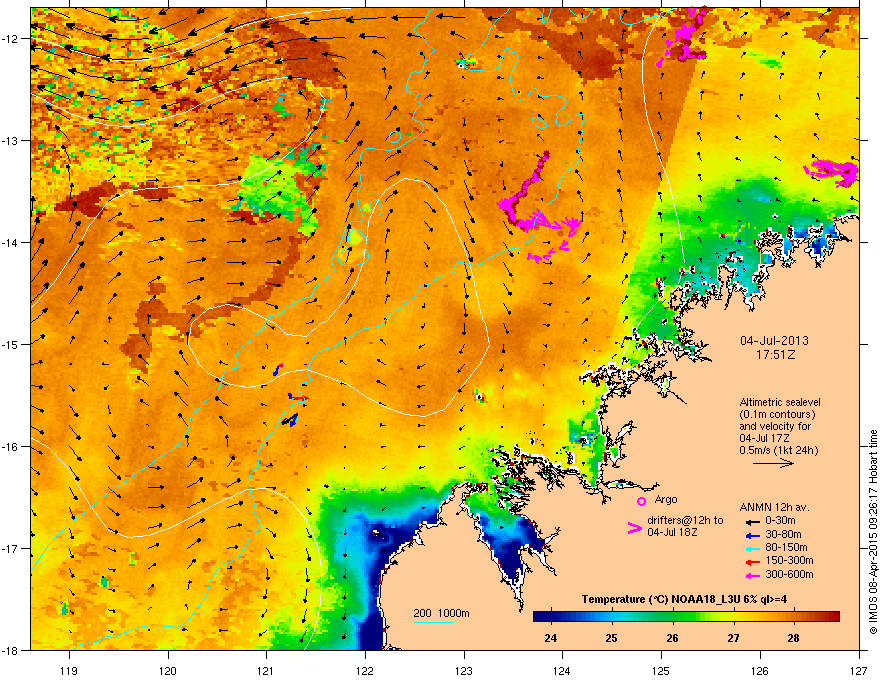Image resolution: width=880 pixels, height=680 pixels.
Task: Click the longitude axis label '120'
Action: click(x=168, y=671)
